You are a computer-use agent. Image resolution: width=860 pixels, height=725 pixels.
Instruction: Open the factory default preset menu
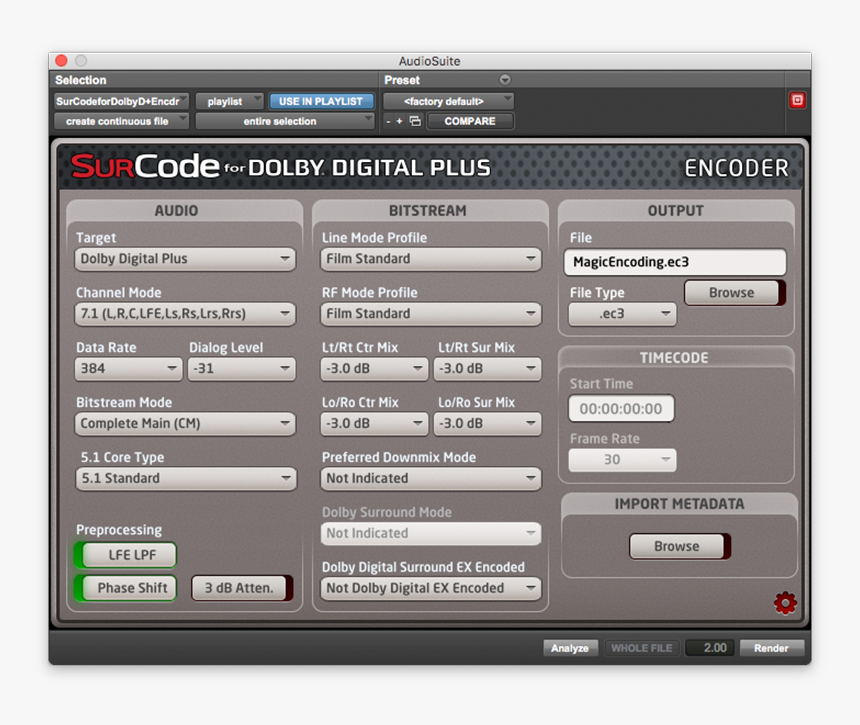448,101
